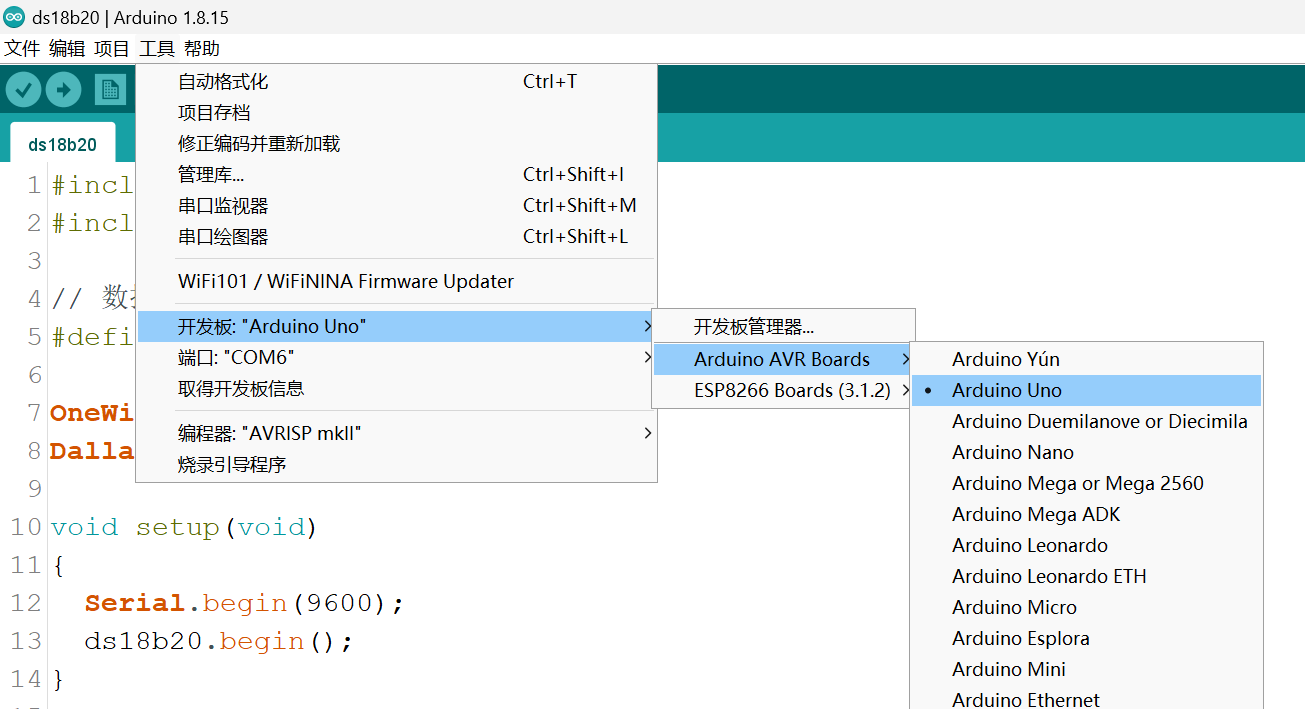Screen dimensions: 1305x709
Task: Upload the sketch using the arrow icon
Action: [62, 89]
